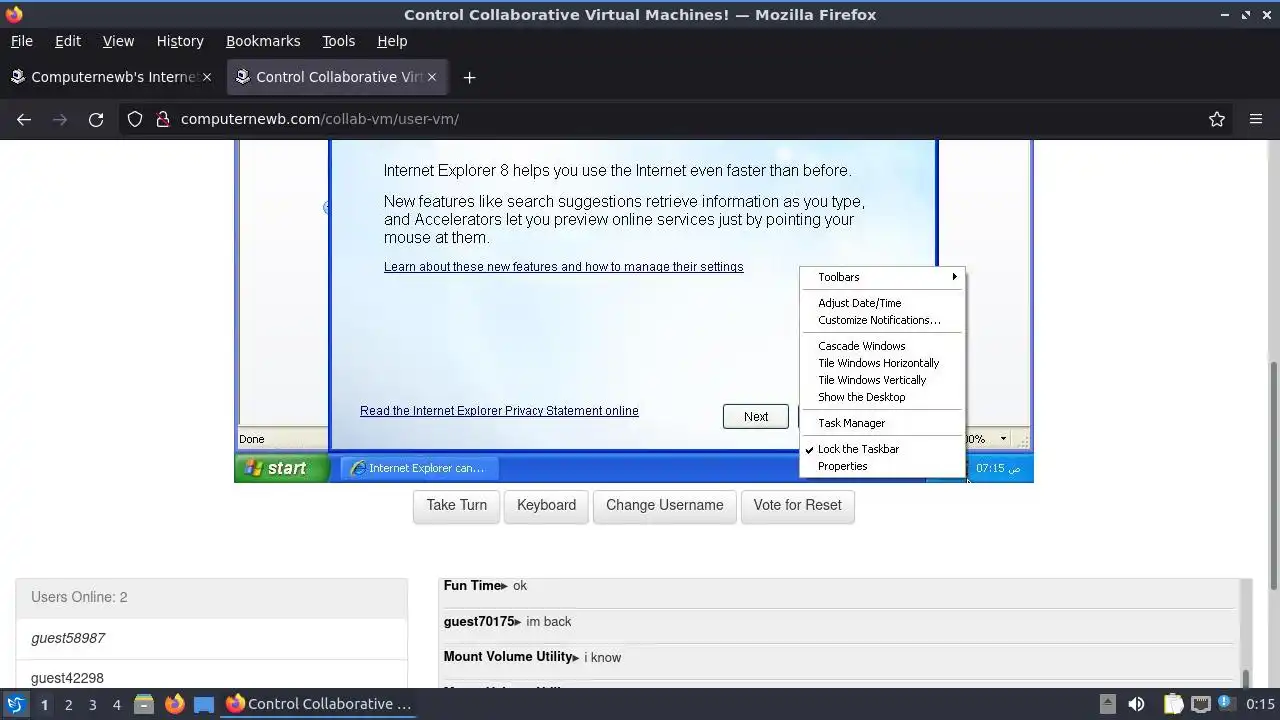Close the Control Collaborative Virtual Machines tab

tap(432, 77)
